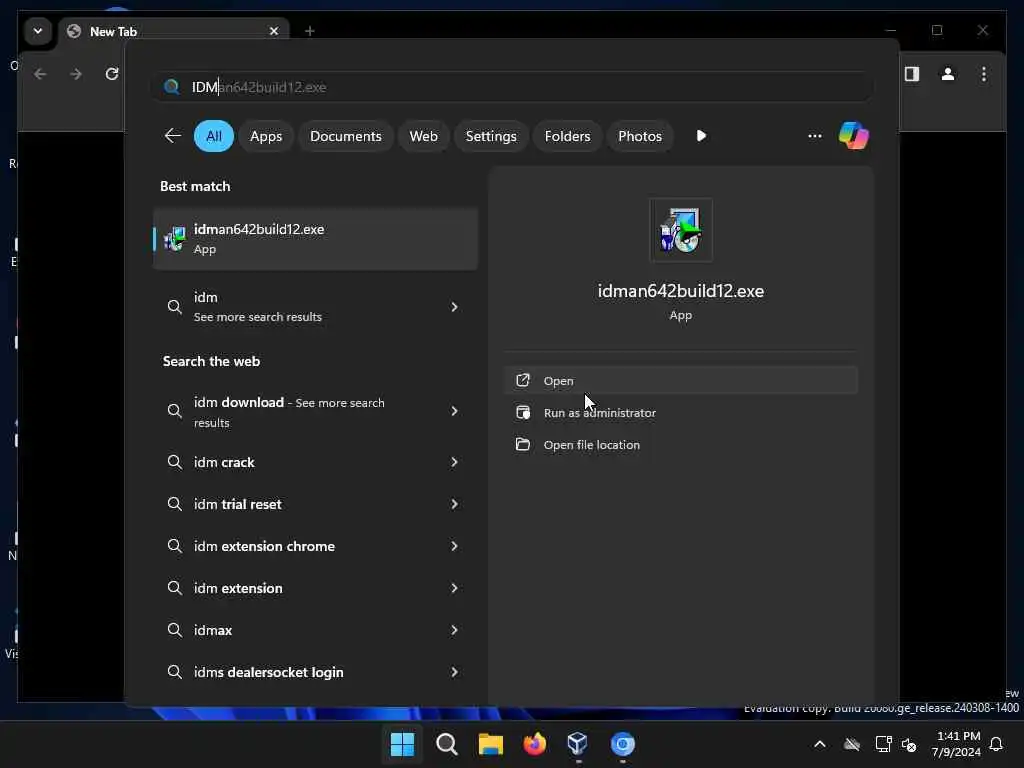This screenshot has width=1024, height=768.
Task: Click the idman app icon in best match
Action: [174, 239]
